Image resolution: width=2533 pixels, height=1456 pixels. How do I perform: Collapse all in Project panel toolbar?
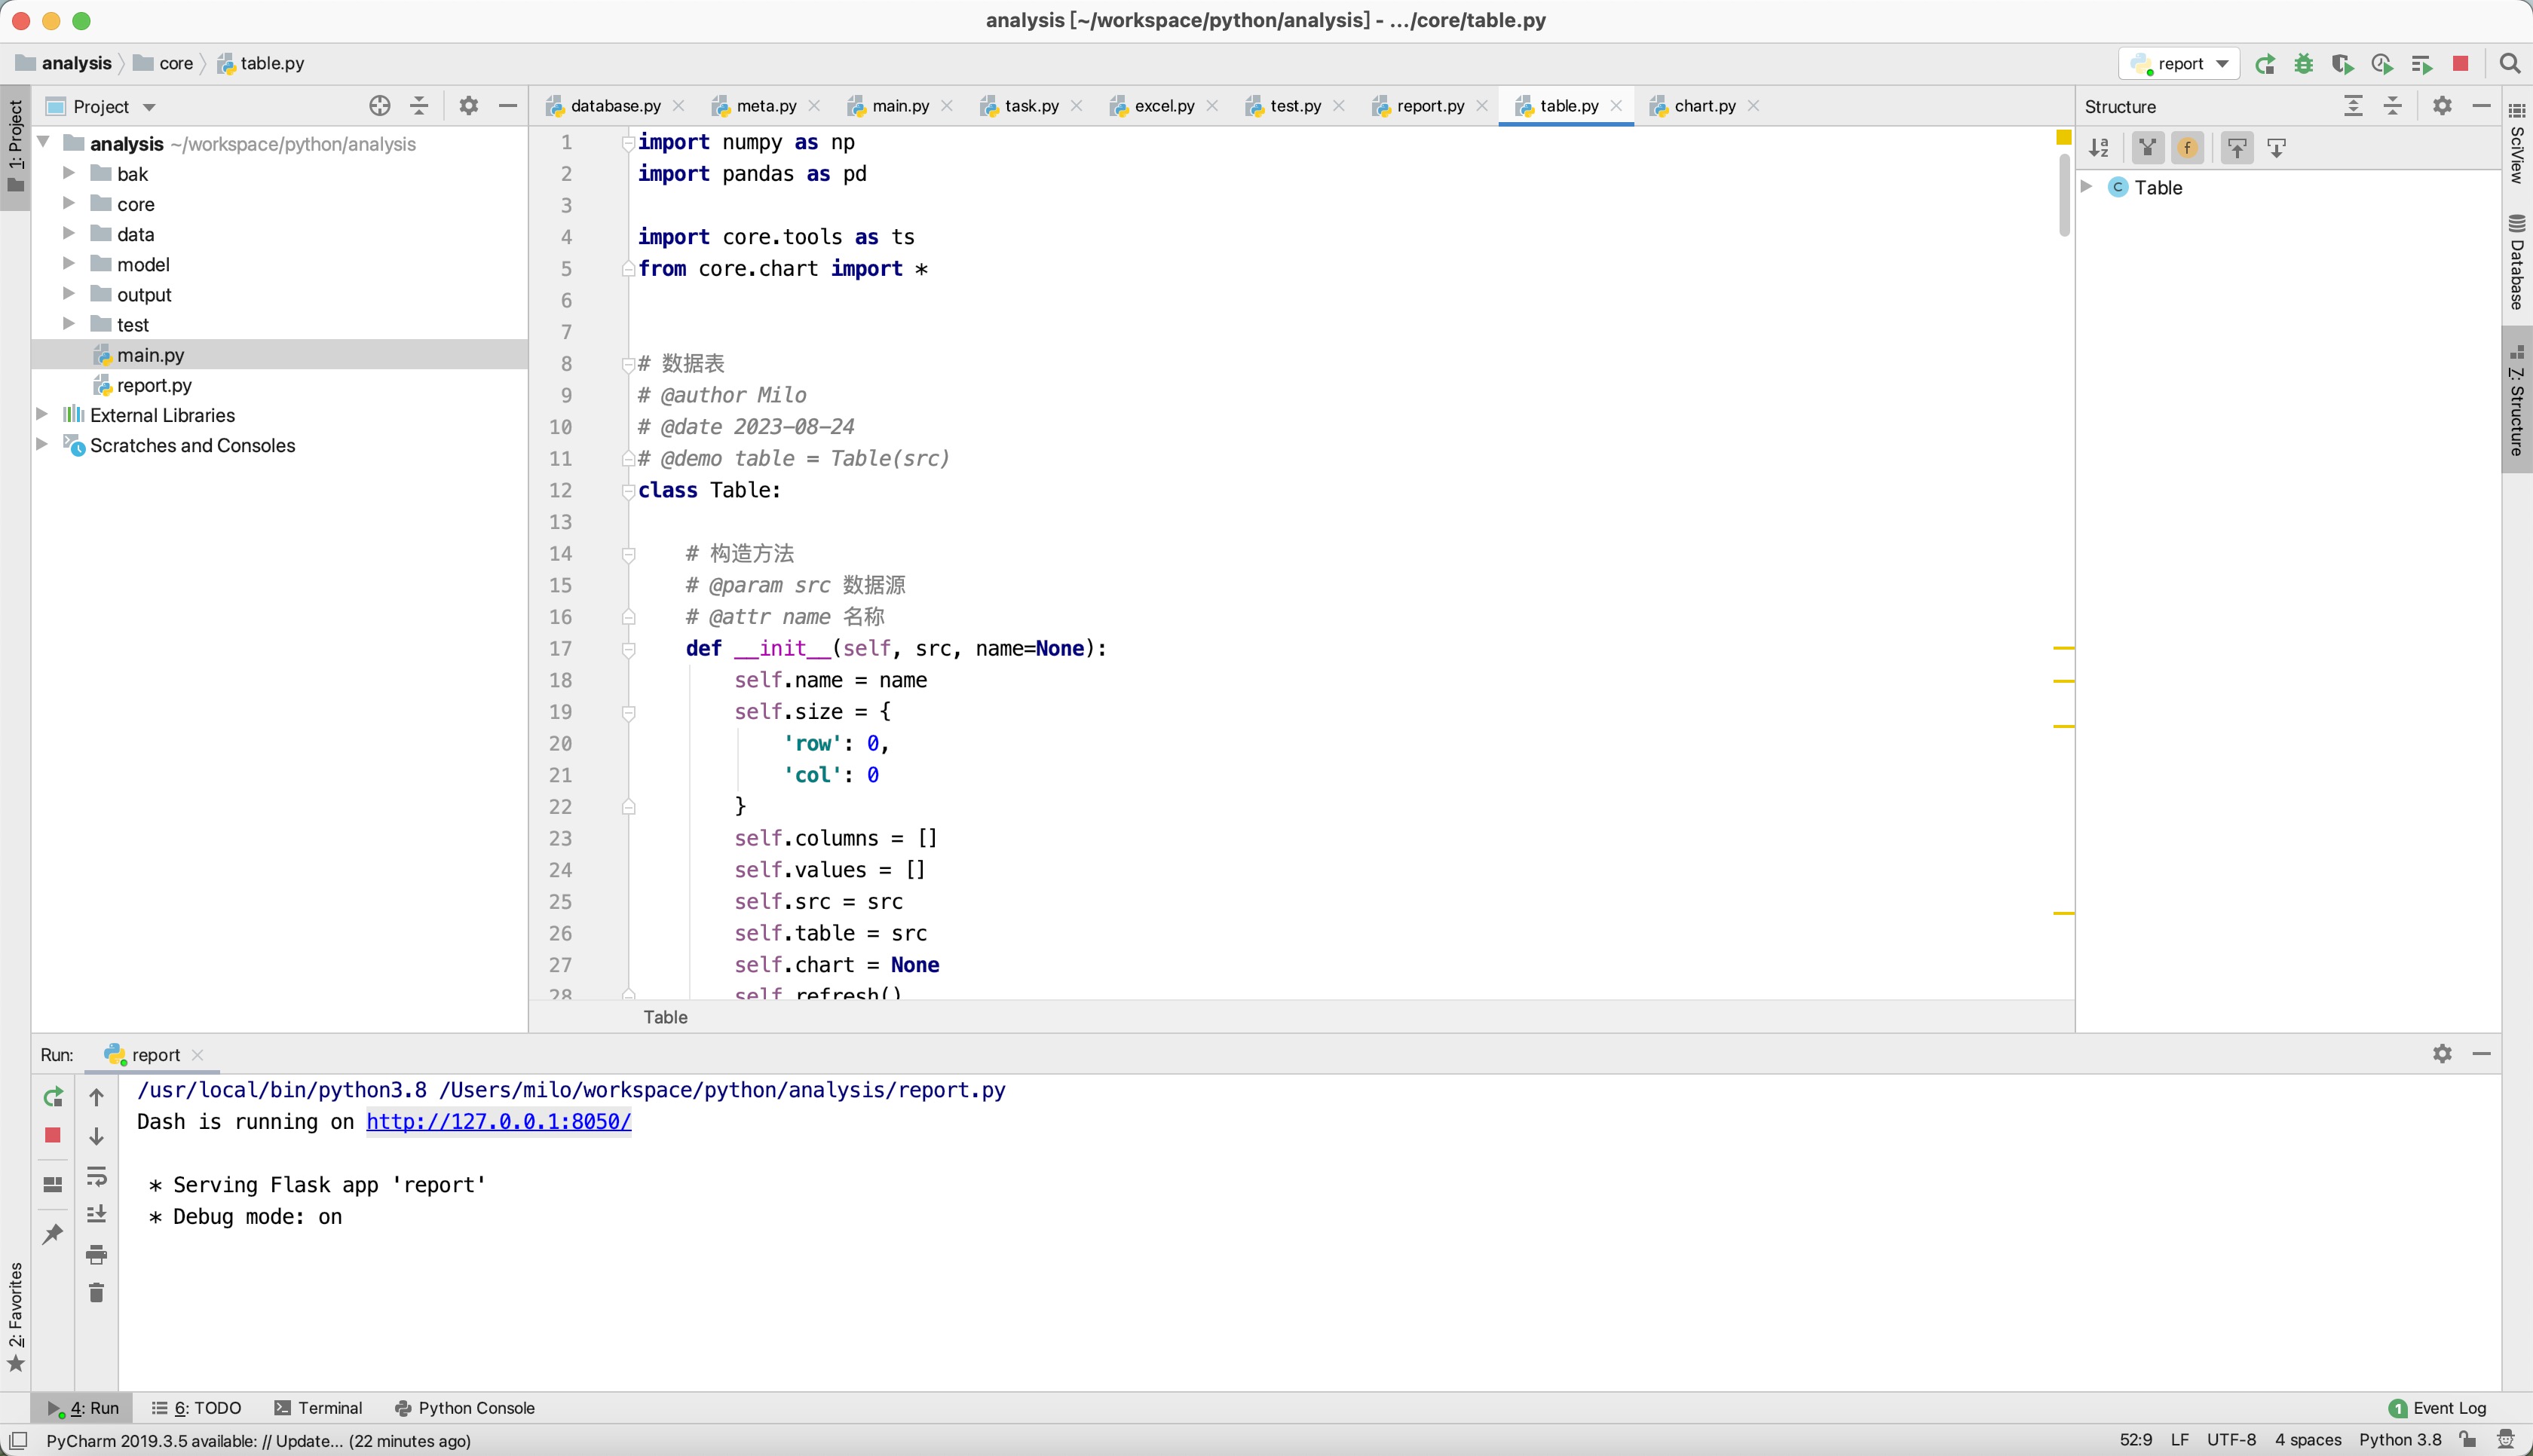coord(419,106)
